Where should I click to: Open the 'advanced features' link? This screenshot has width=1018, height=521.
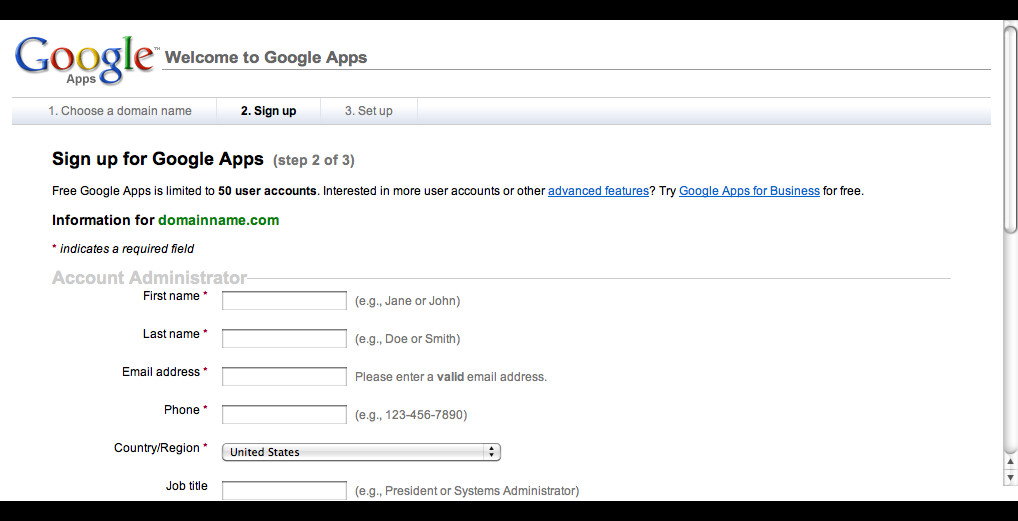pos(598,191)
